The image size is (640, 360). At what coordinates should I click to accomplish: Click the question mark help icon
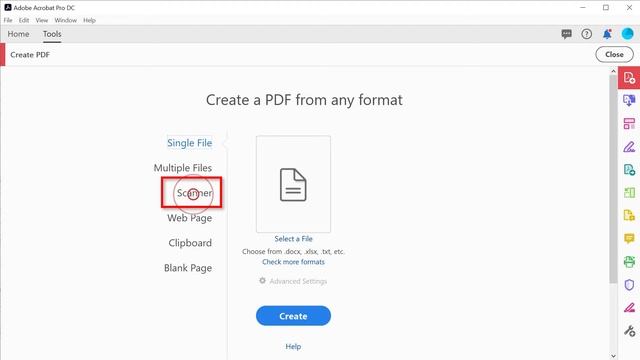coord(587,34)
